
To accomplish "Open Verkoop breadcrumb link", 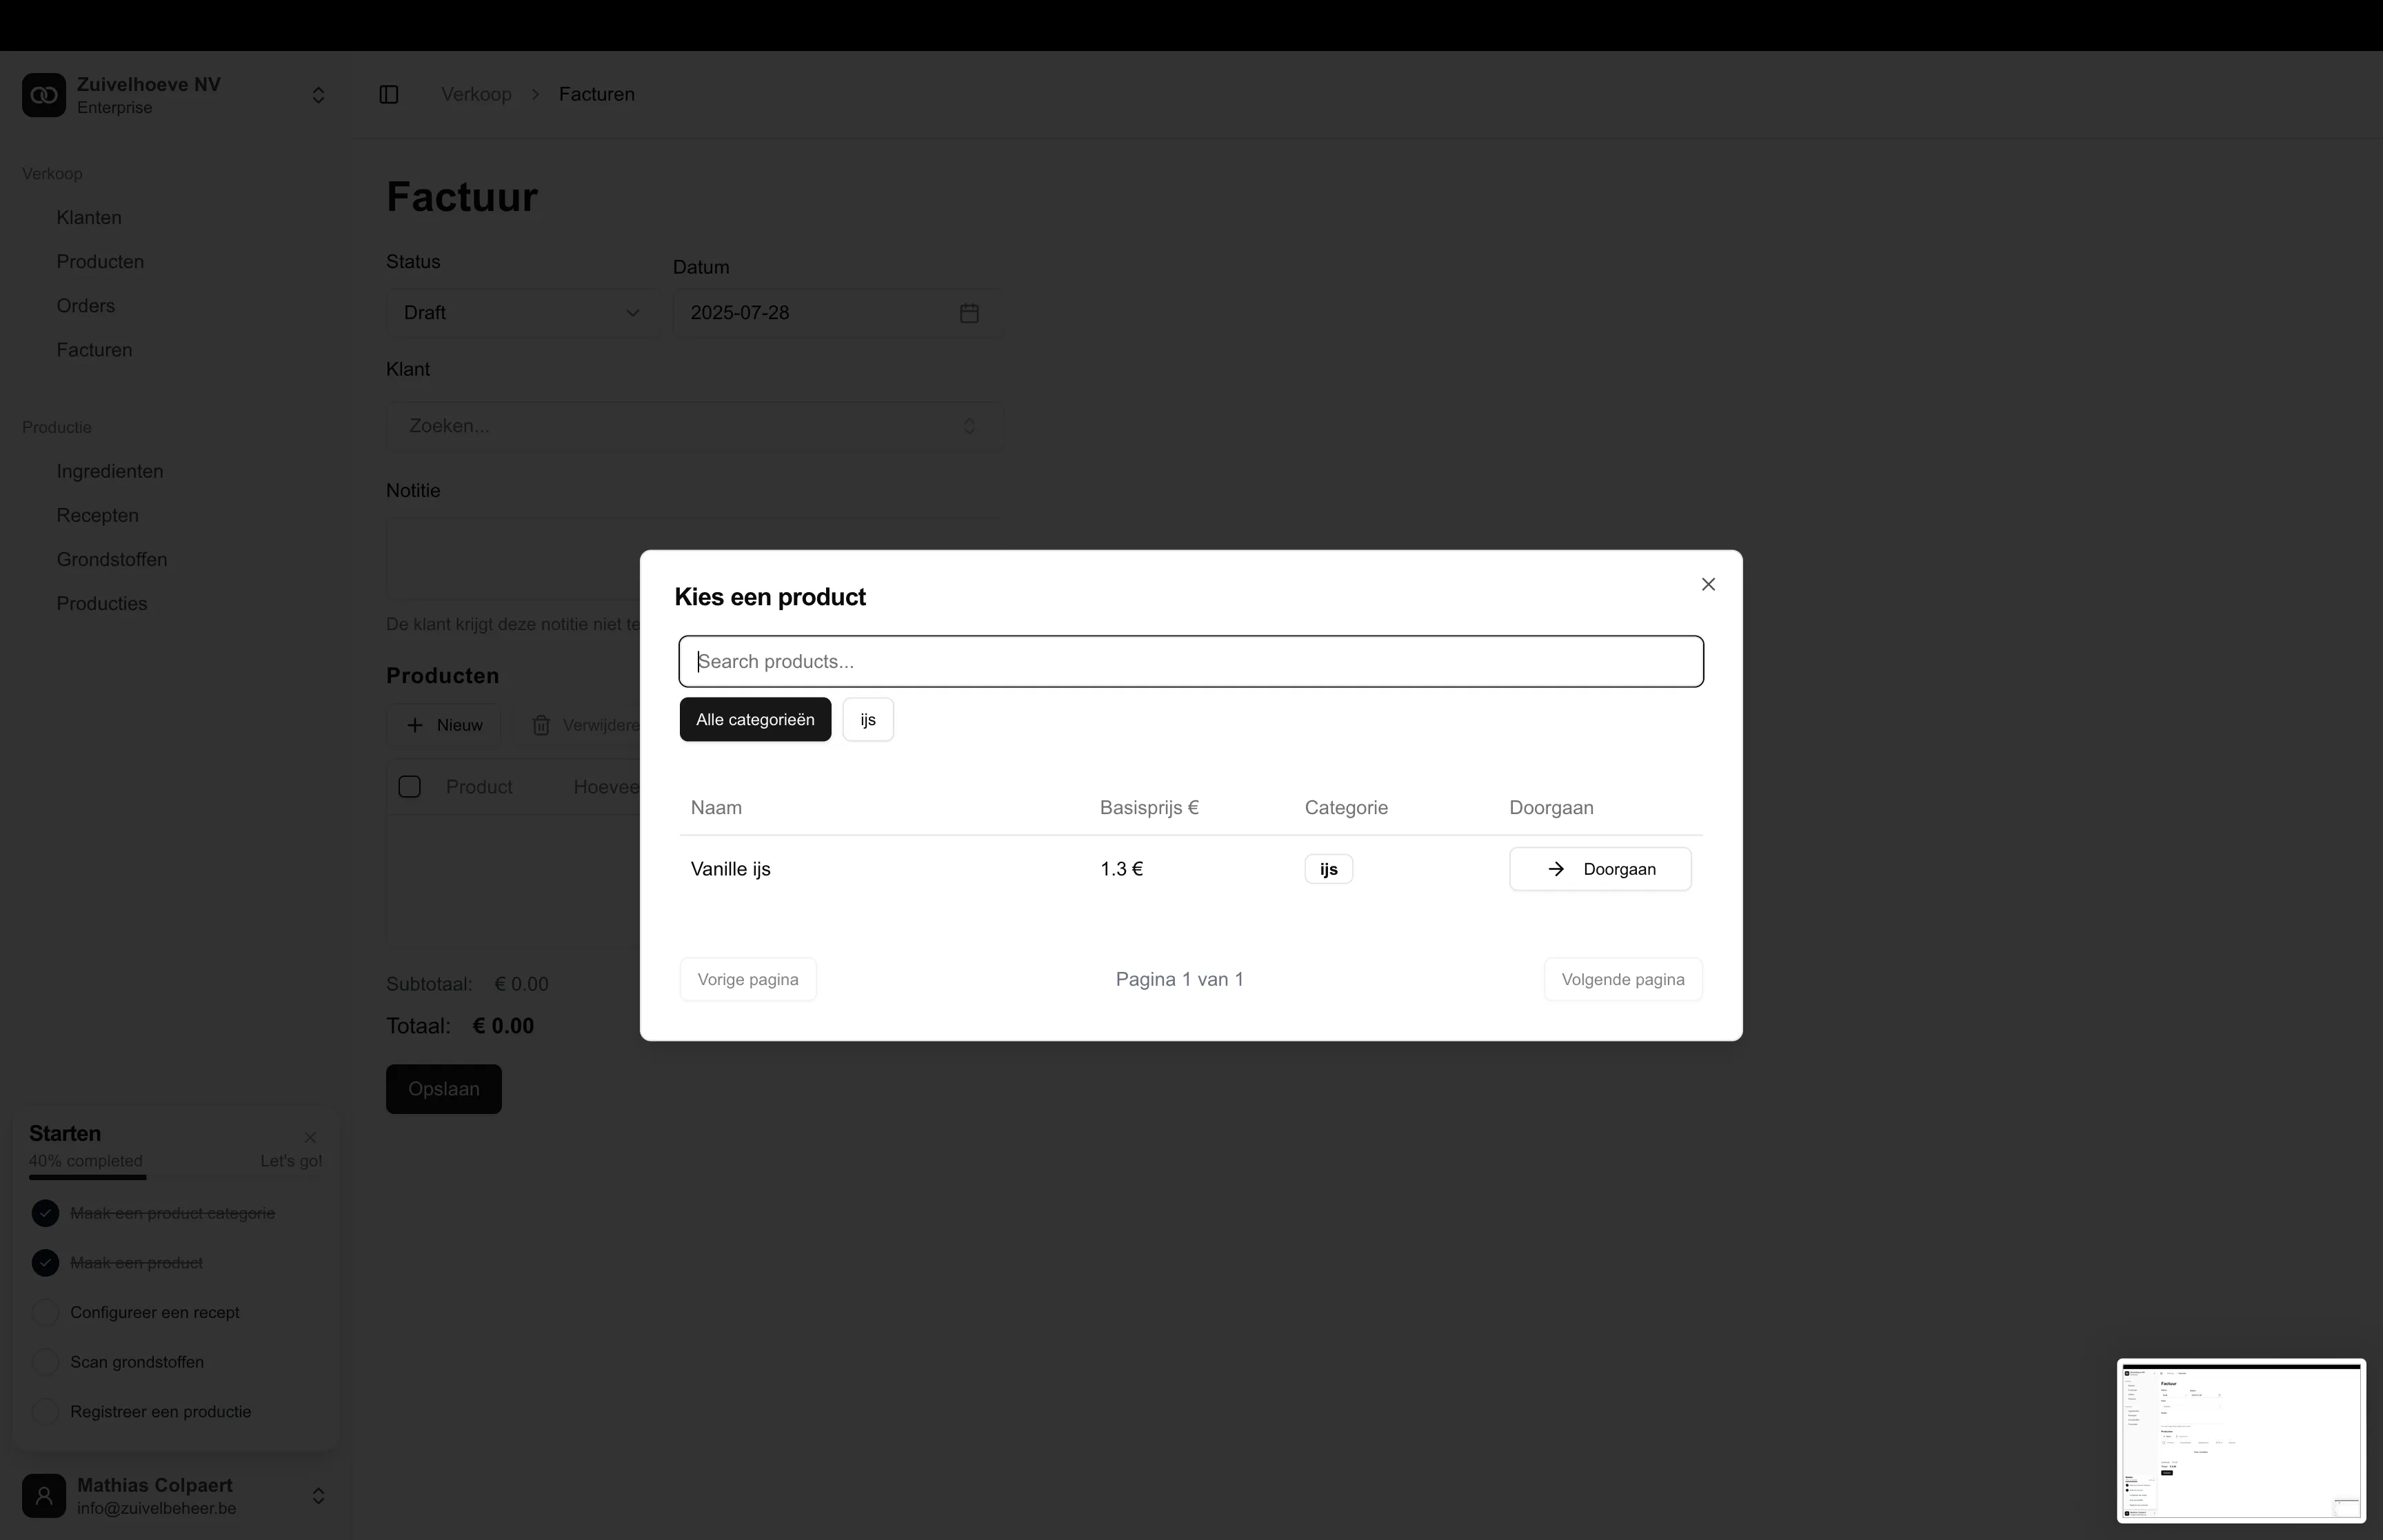I will [x=476, y=94].
